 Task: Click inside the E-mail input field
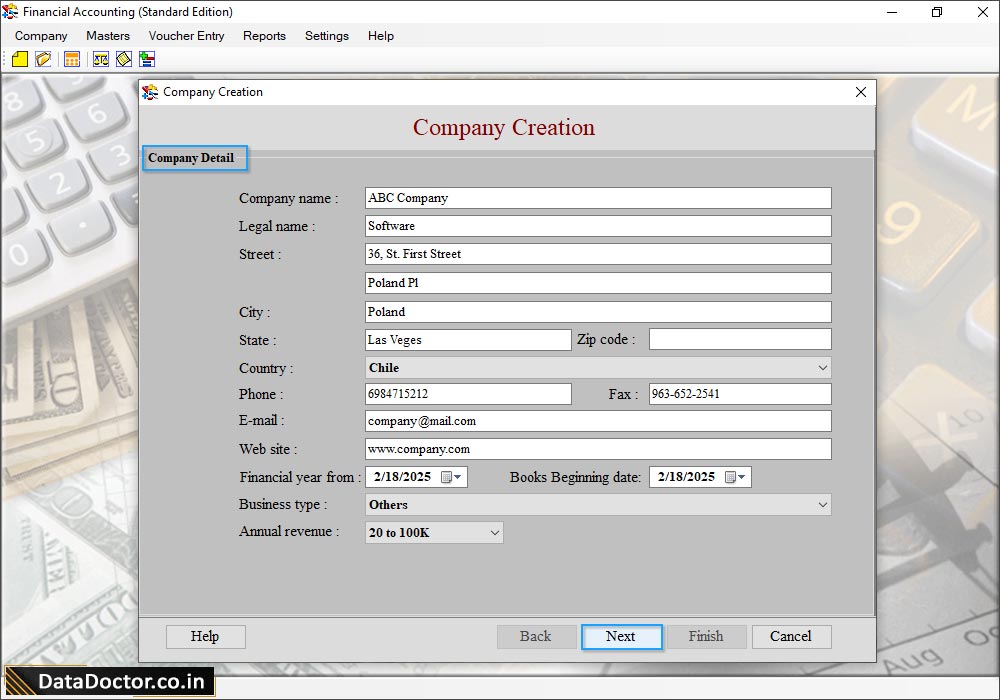597,421
